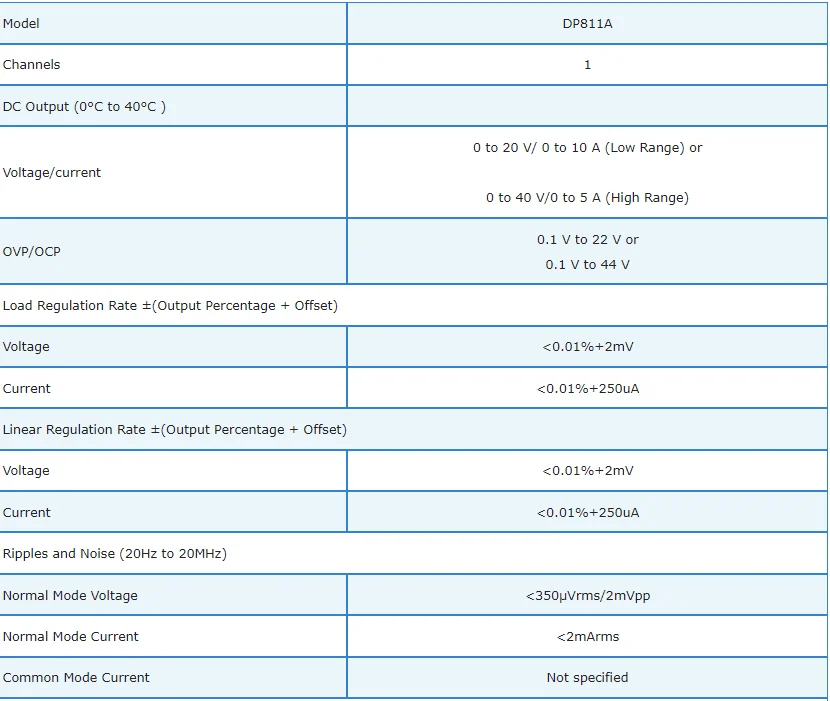Click 'Voltage' label under Load Regulation Rate
Screen dimensions: 830x701
click(26, 347)
